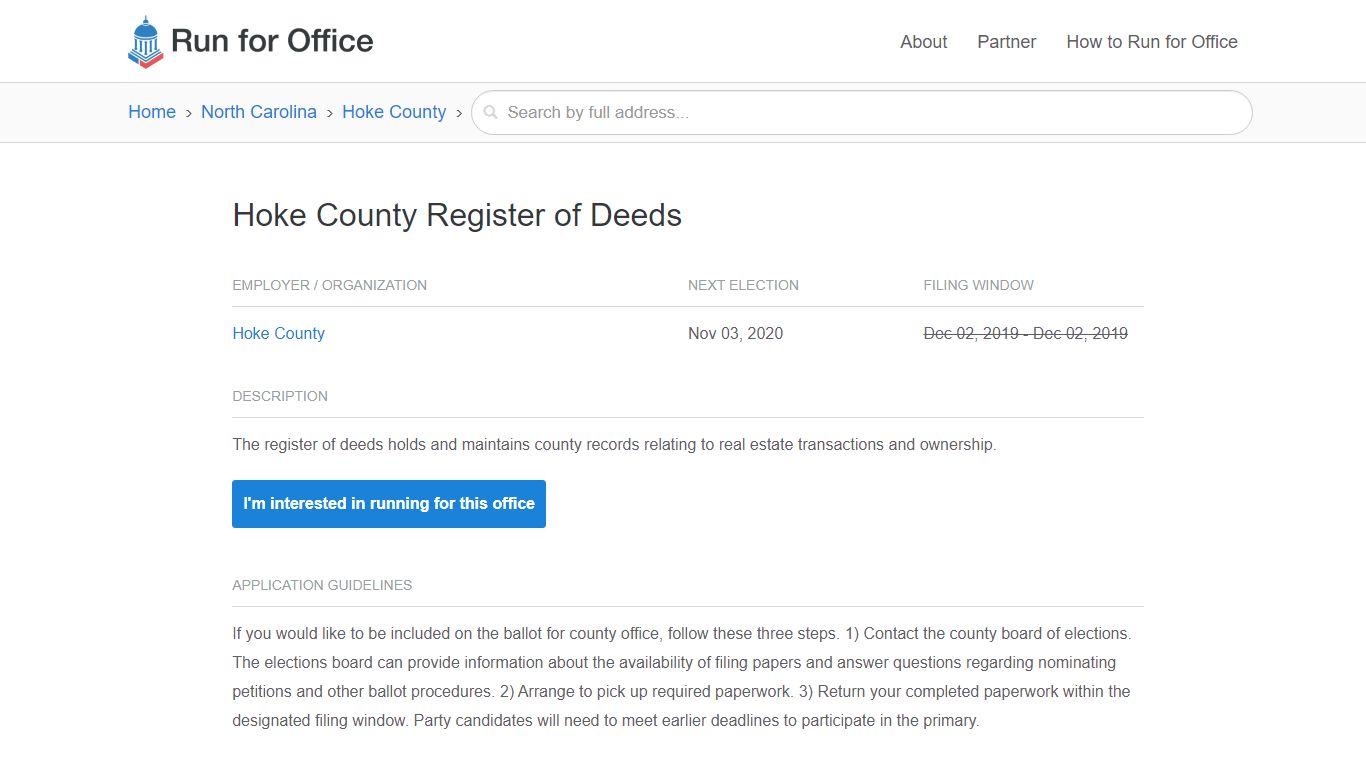
Task: Click the Hoke County Register of Deeds heading
Action: [456, 215]
